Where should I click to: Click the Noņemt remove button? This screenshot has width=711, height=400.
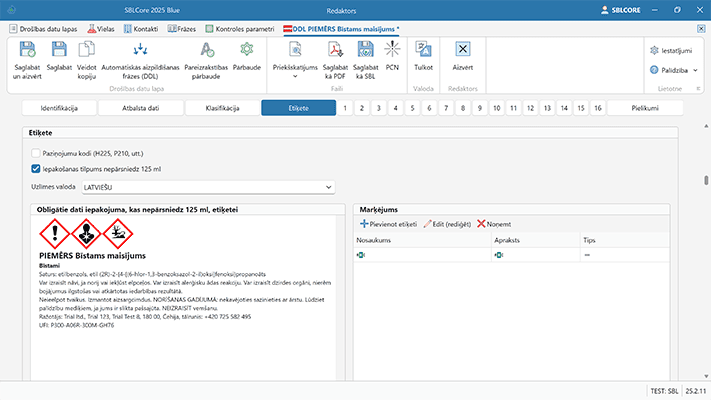tap(495, 224)
